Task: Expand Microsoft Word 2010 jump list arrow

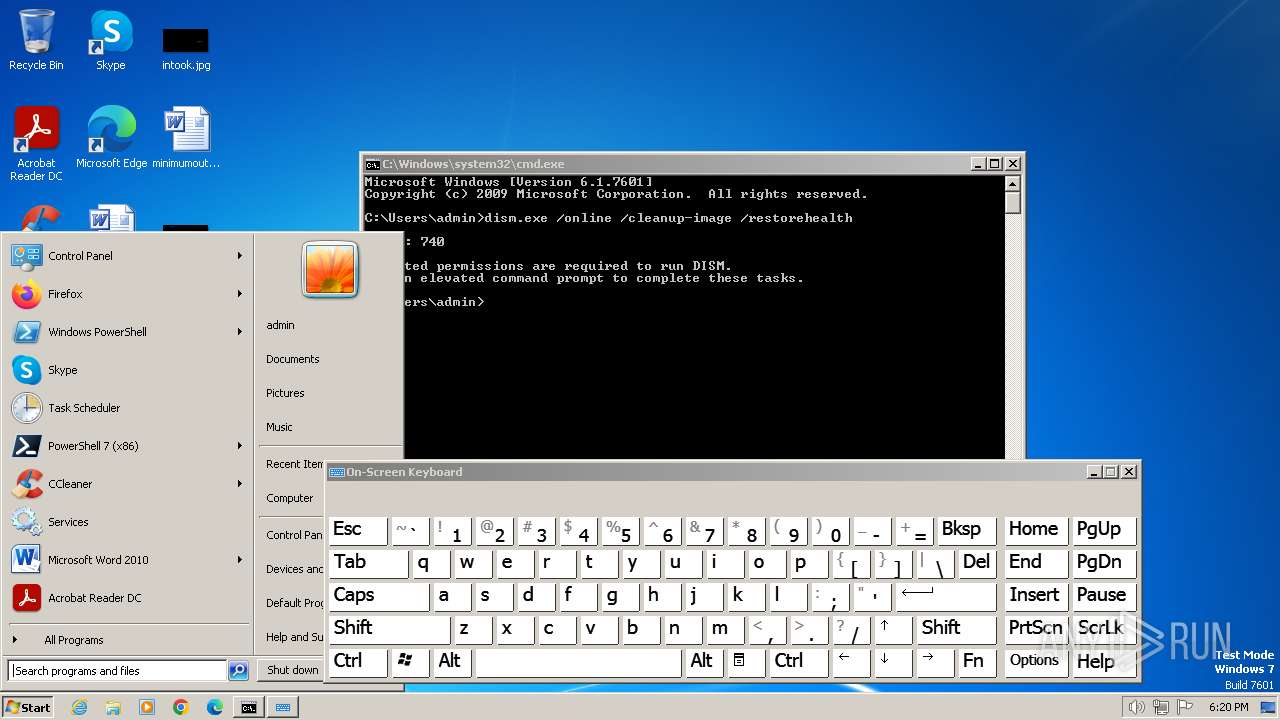Action: click(x=240, y=560)
